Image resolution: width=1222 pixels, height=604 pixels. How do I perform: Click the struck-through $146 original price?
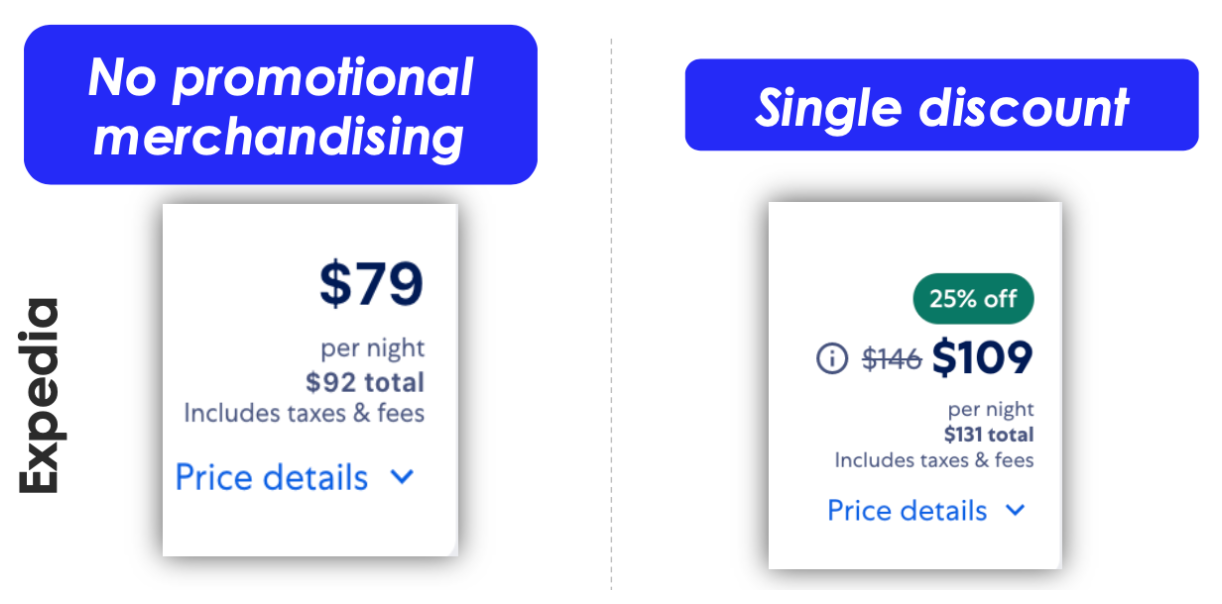[892, 359]
